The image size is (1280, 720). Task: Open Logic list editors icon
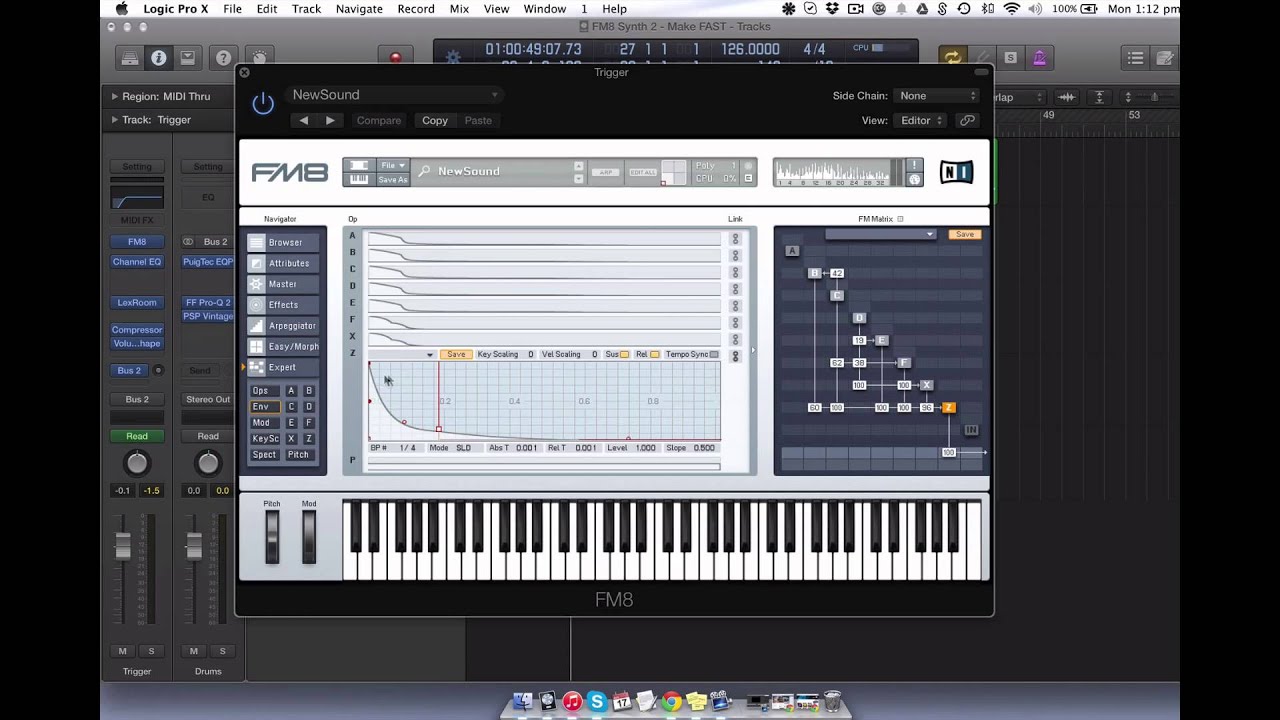[1135, 58]
